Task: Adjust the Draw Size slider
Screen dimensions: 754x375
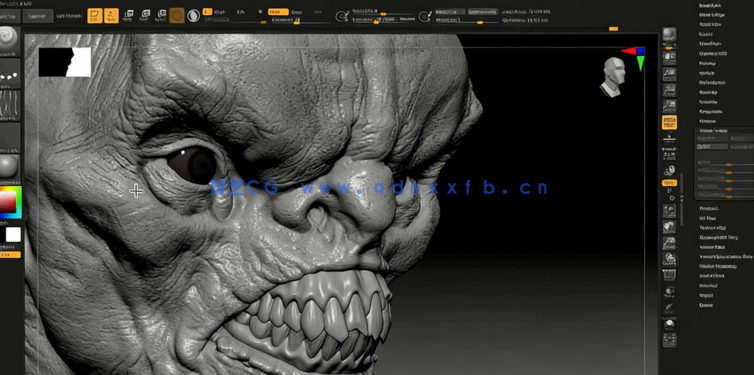Action: 383,20
